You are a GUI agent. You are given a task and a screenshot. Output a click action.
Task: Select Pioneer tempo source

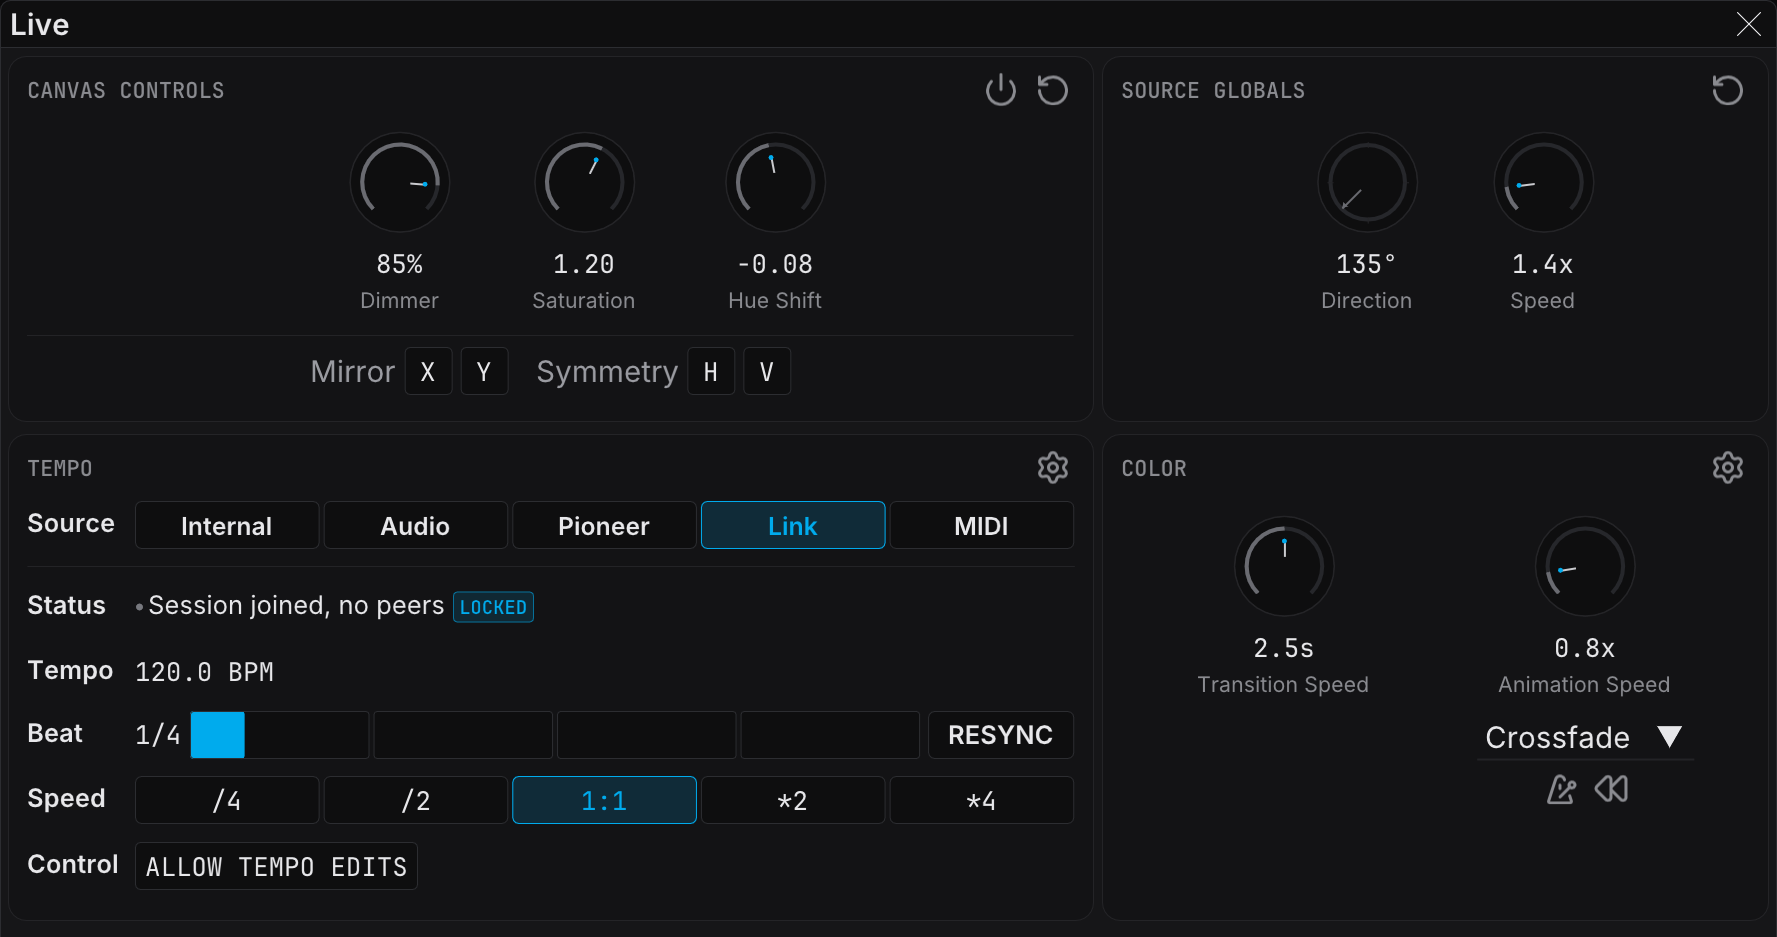click(604, 525)
